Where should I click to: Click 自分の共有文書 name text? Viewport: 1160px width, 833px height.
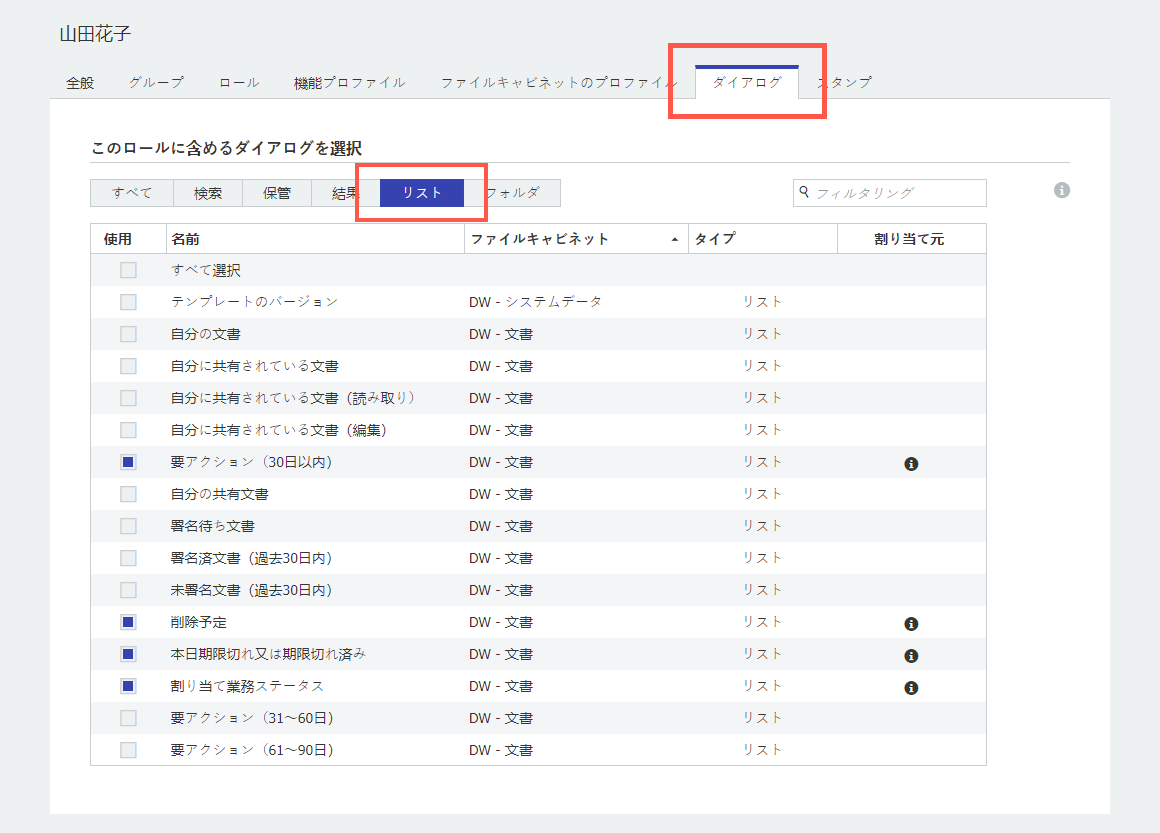coord(219,493)
